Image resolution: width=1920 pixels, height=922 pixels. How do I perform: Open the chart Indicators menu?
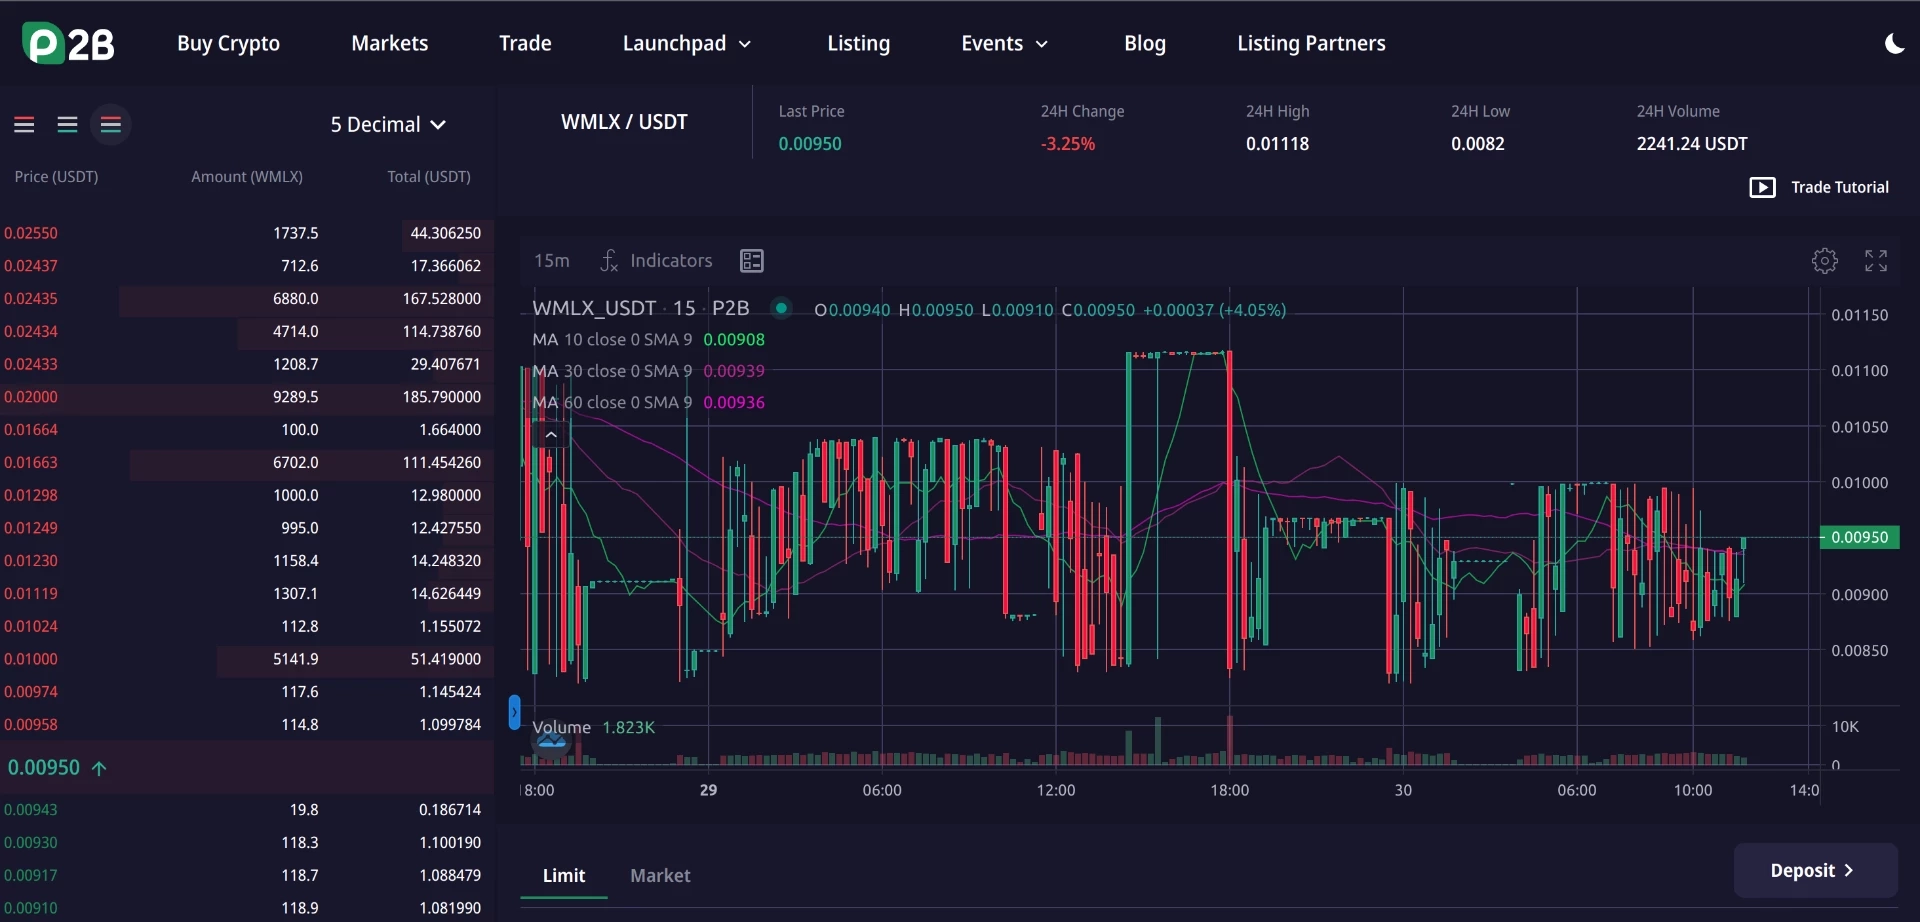(656, 261)
